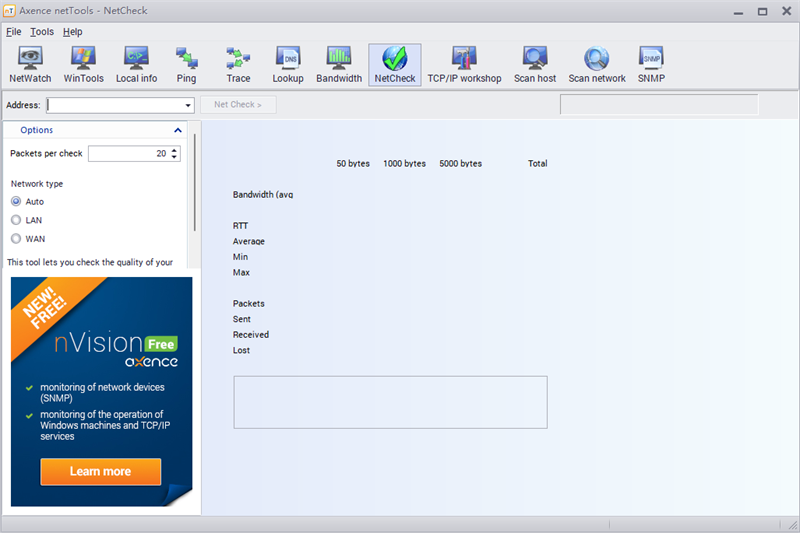This screenshot has width=800, height=533.
Task: Open the Scan network tool
Action: (597, 65)
